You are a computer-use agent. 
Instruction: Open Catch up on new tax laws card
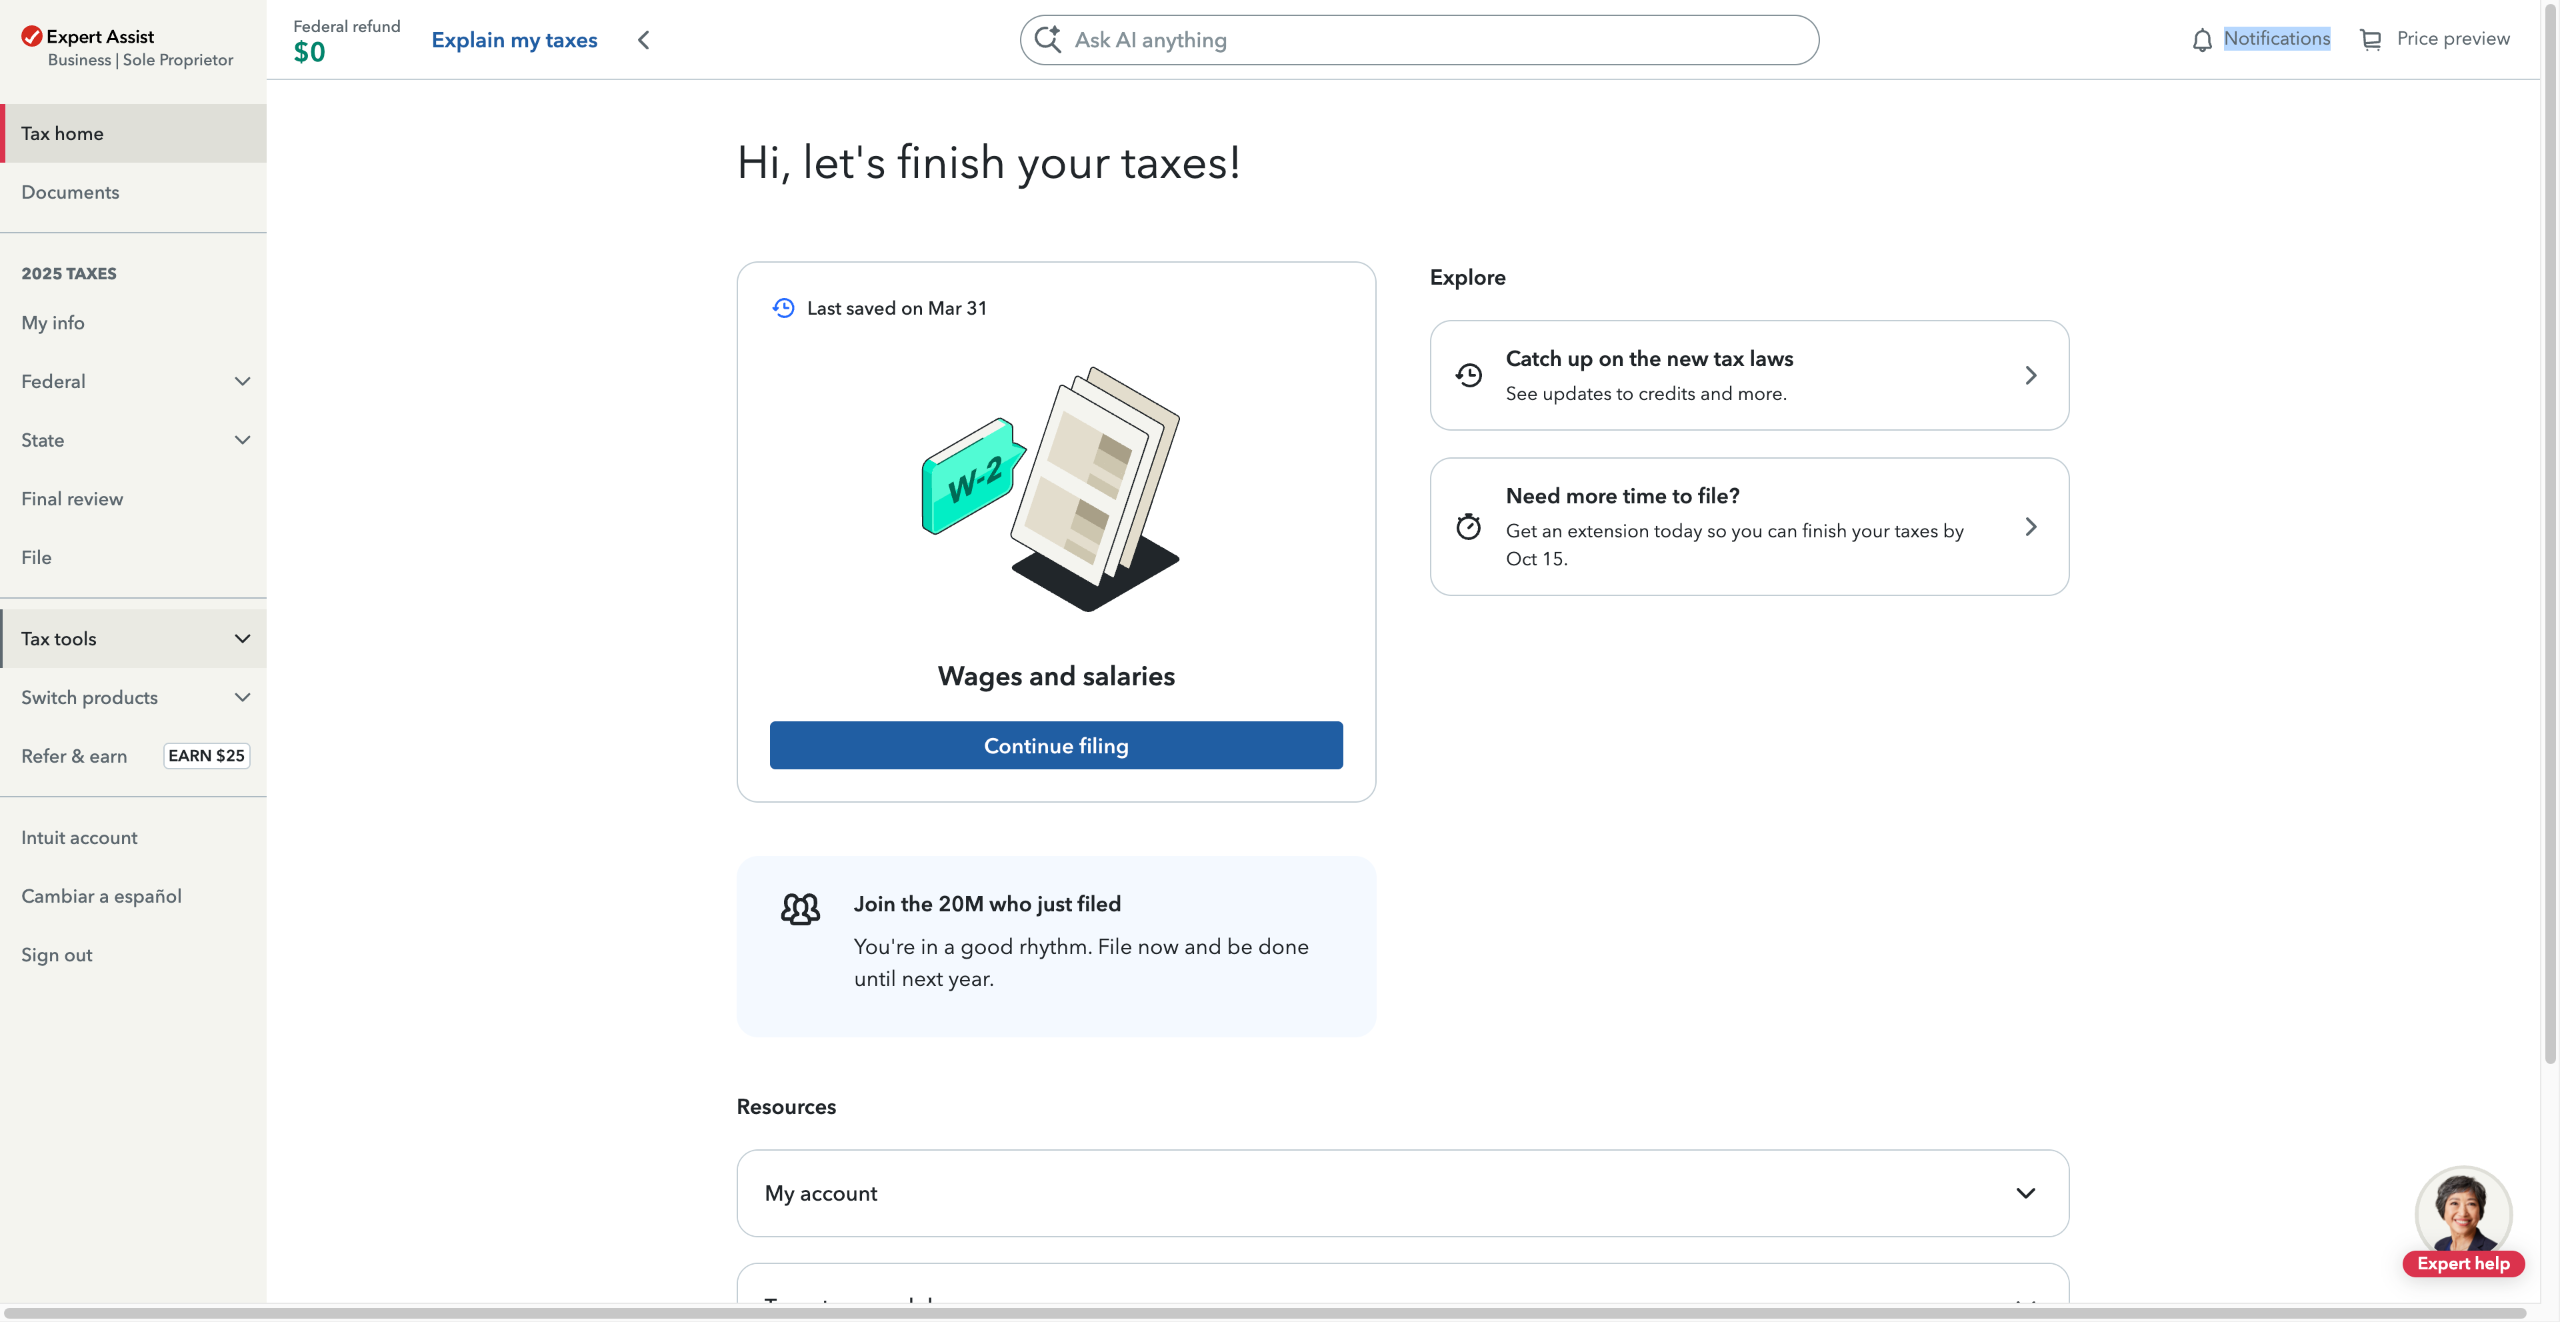click(x=1749, y=375)
